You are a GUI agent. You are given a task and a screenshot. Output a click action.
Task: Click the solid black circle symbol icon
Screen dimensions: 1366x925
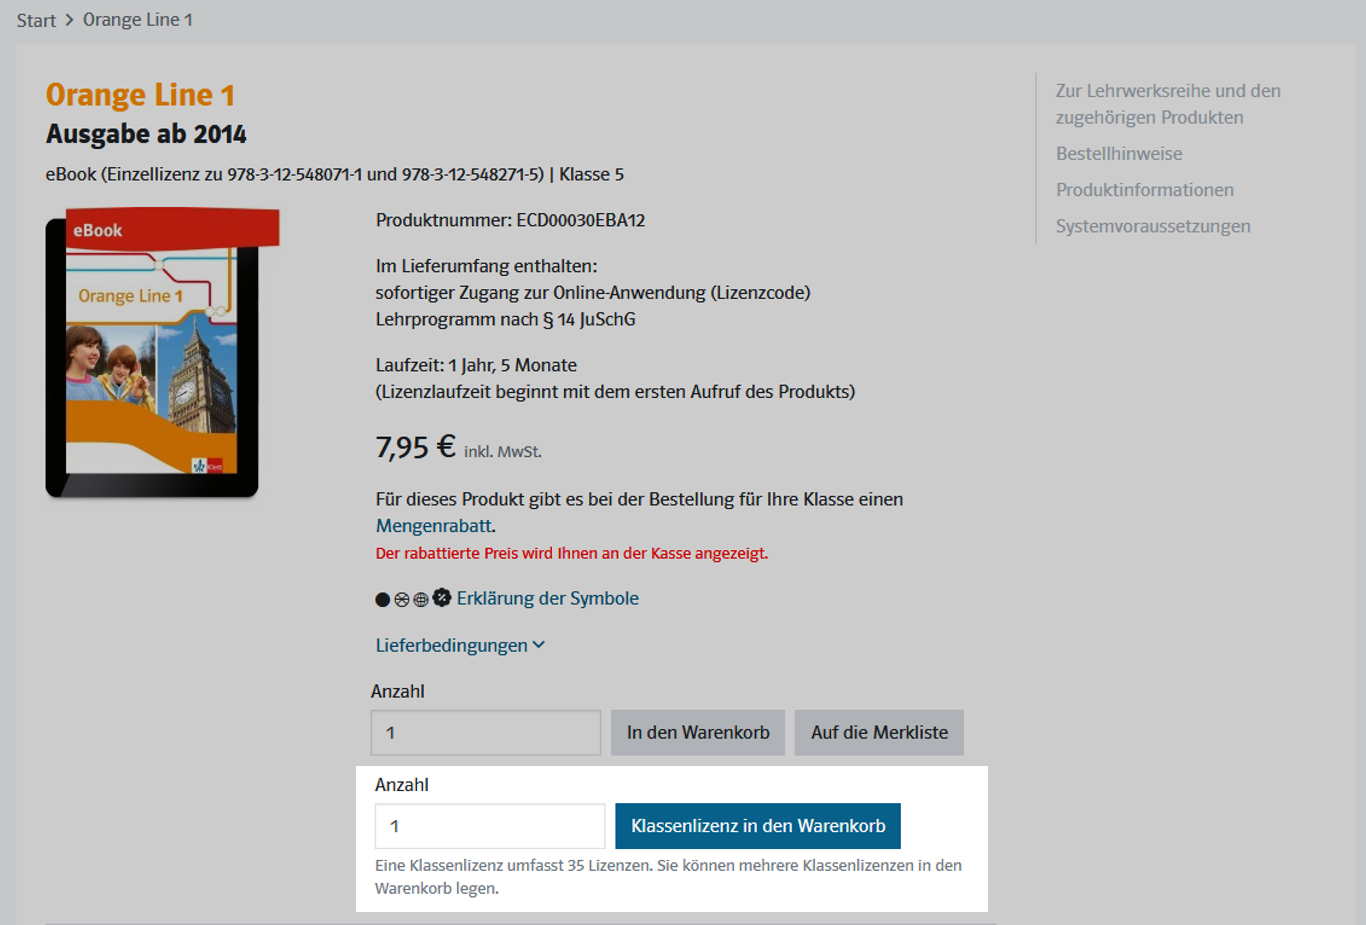pyautogui.click(x=382, y=600)
